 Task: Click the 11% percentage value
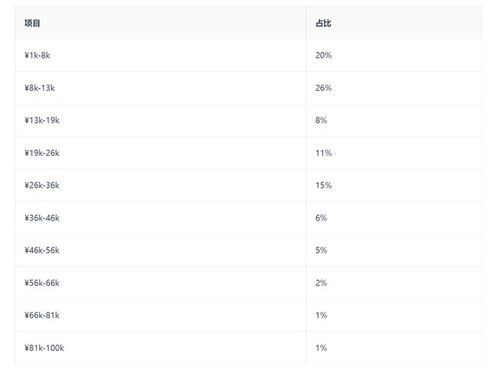[x=323, y=153]
